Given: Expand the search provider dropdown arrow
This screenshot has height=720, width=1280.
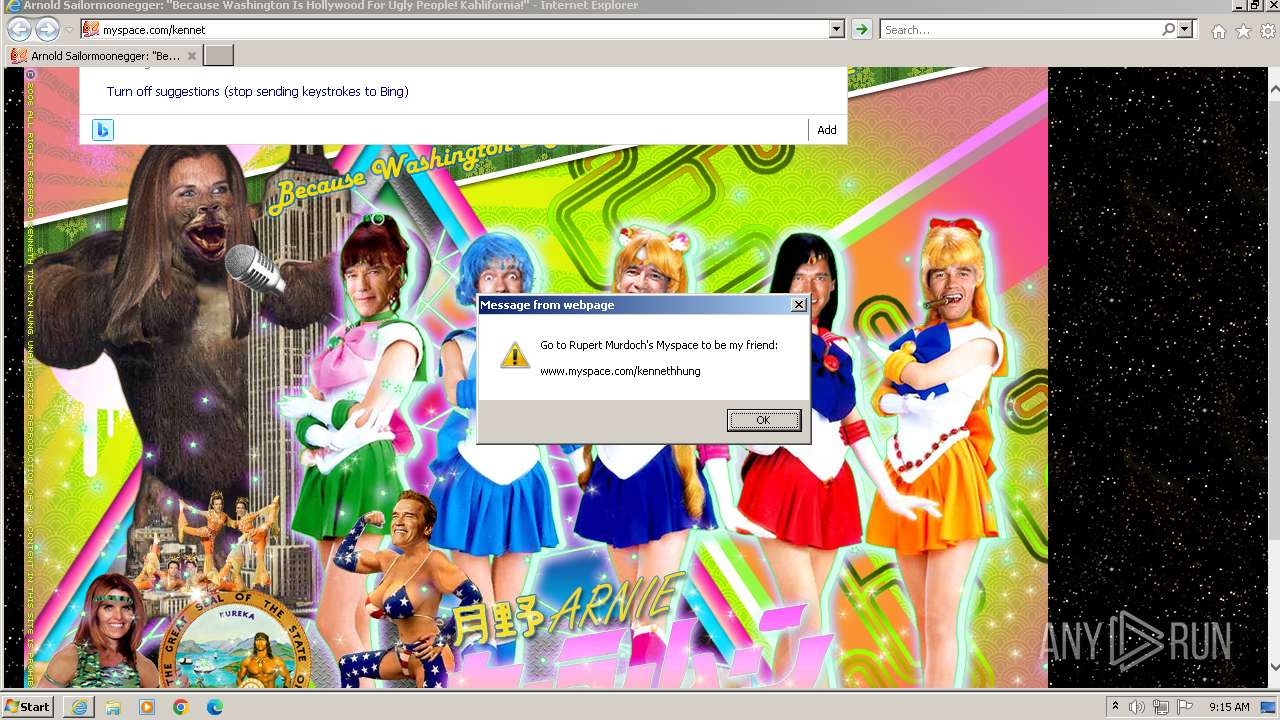Looking at the screenshot, I should pyautogui.click(x=1185, y=30).
